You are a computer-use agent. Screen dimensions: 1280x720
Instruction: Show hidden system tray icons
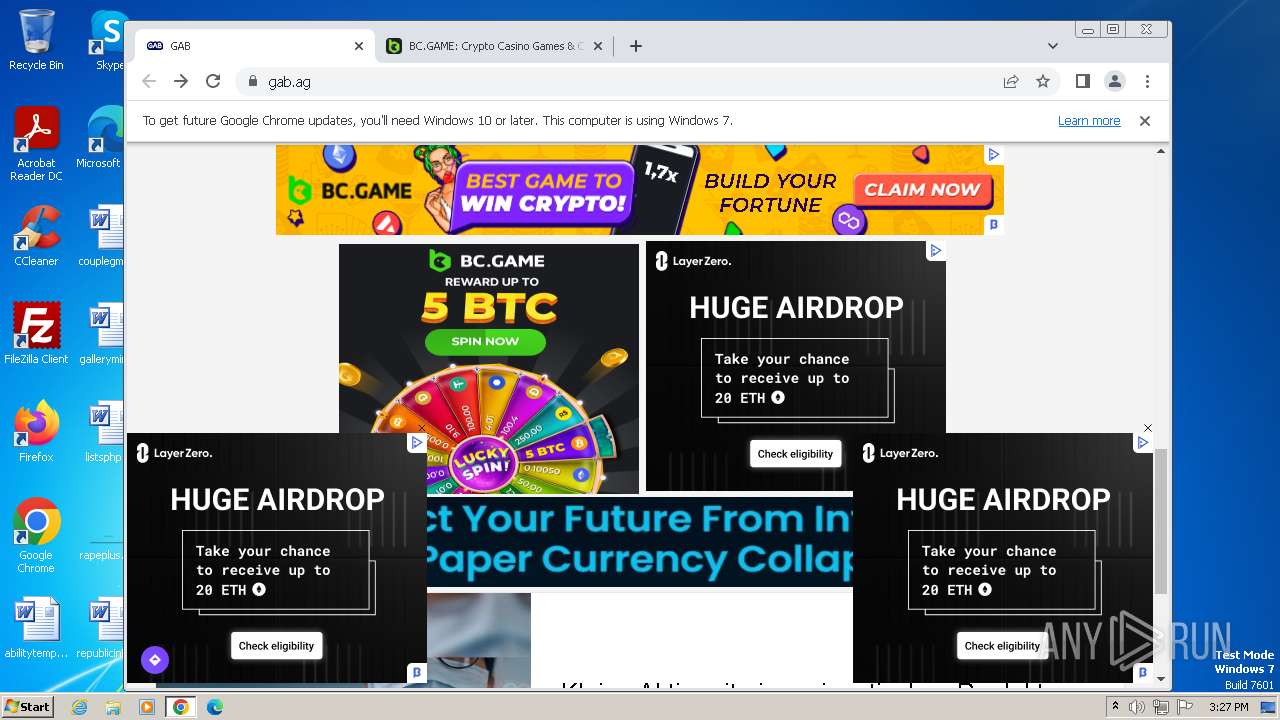click(x=1115, y=707)
